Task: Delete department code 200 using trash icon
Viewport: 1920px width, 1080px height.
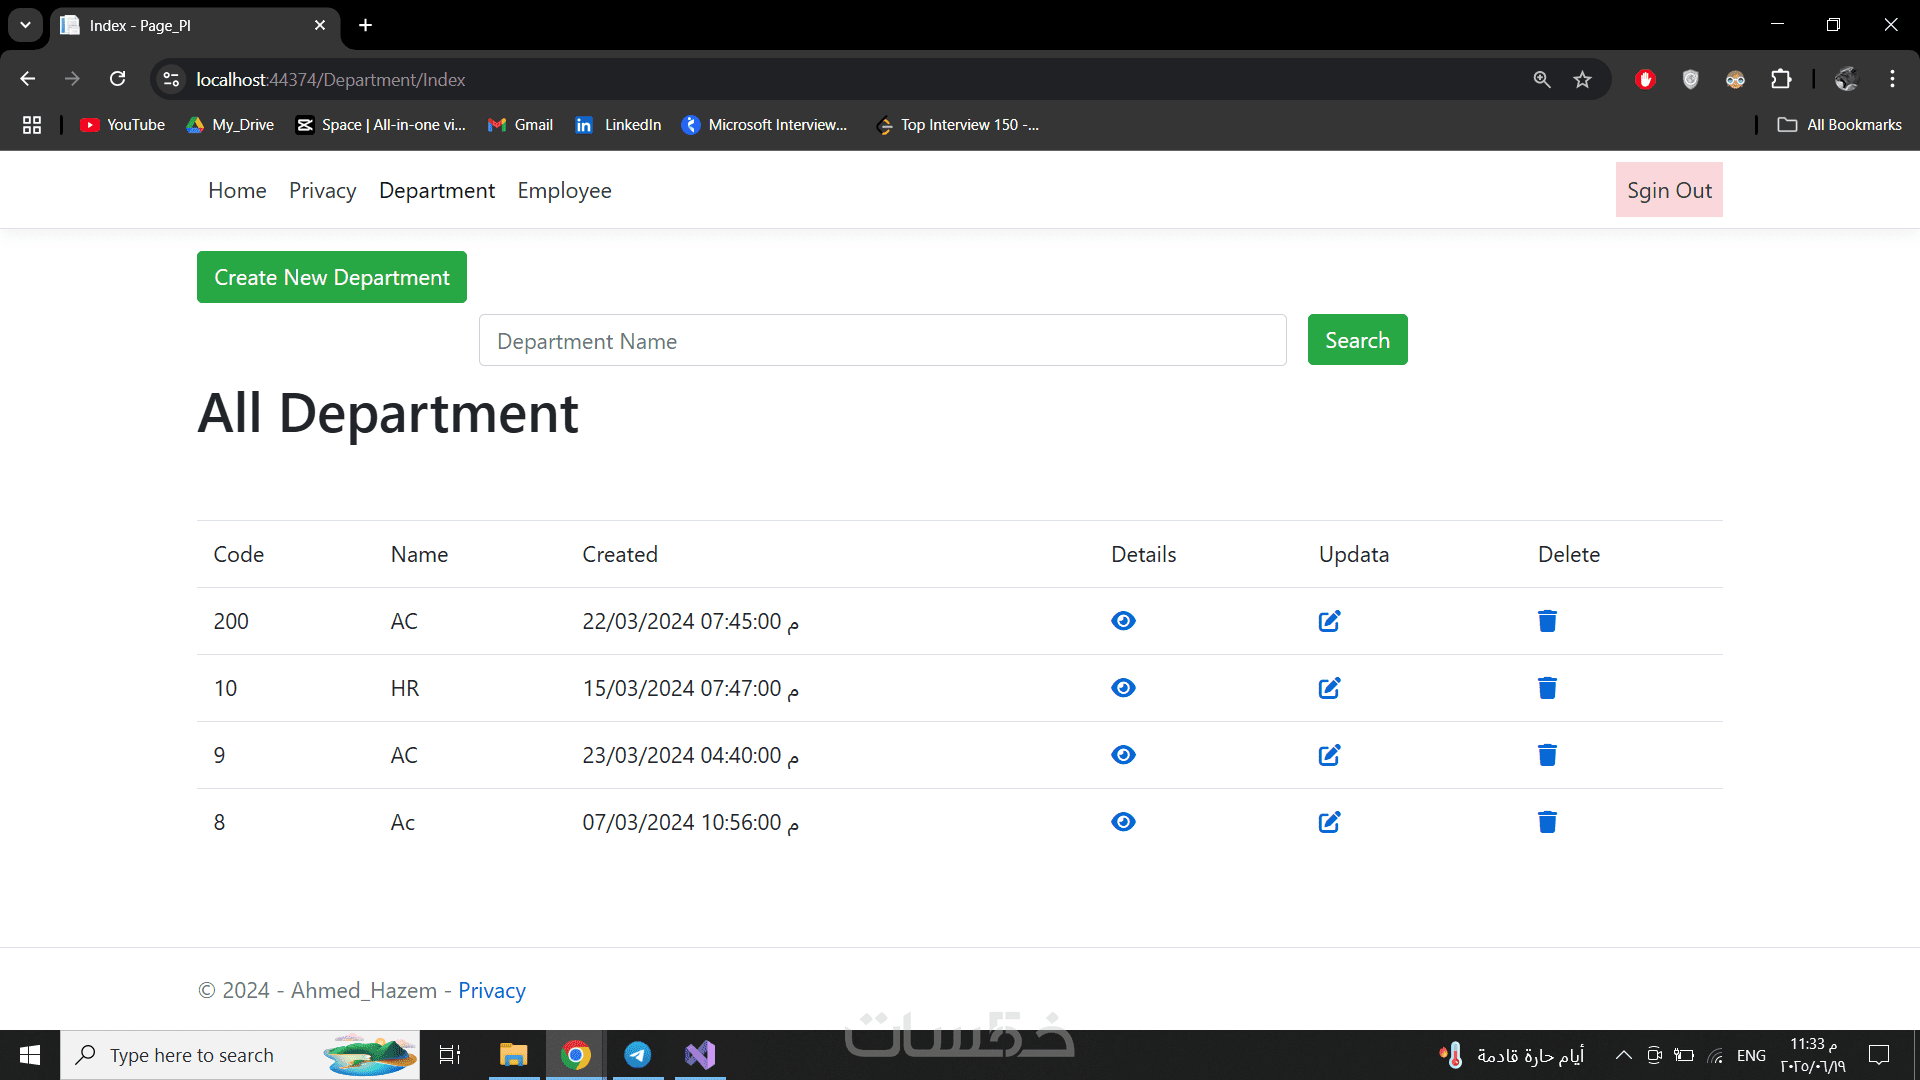Action: click(1547, 621)
